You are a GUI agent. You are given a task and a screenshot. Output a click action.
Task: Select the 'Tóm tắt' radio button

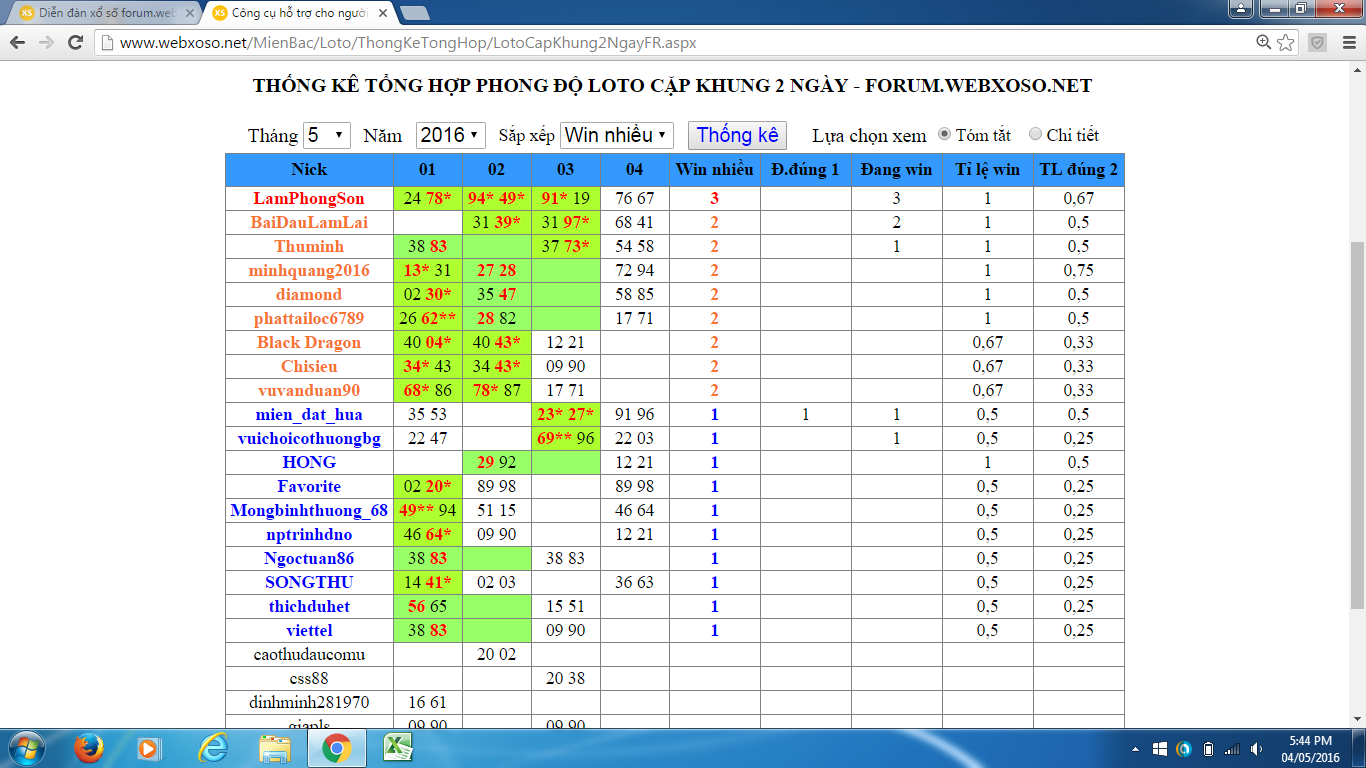944,134
